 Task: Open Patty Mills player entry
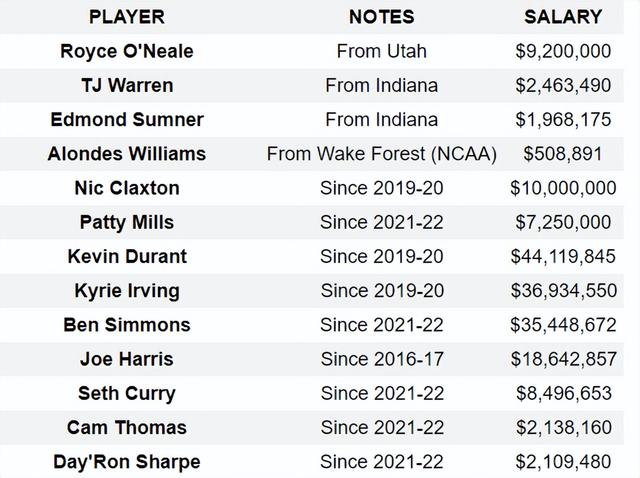click(x=127, y=222)
